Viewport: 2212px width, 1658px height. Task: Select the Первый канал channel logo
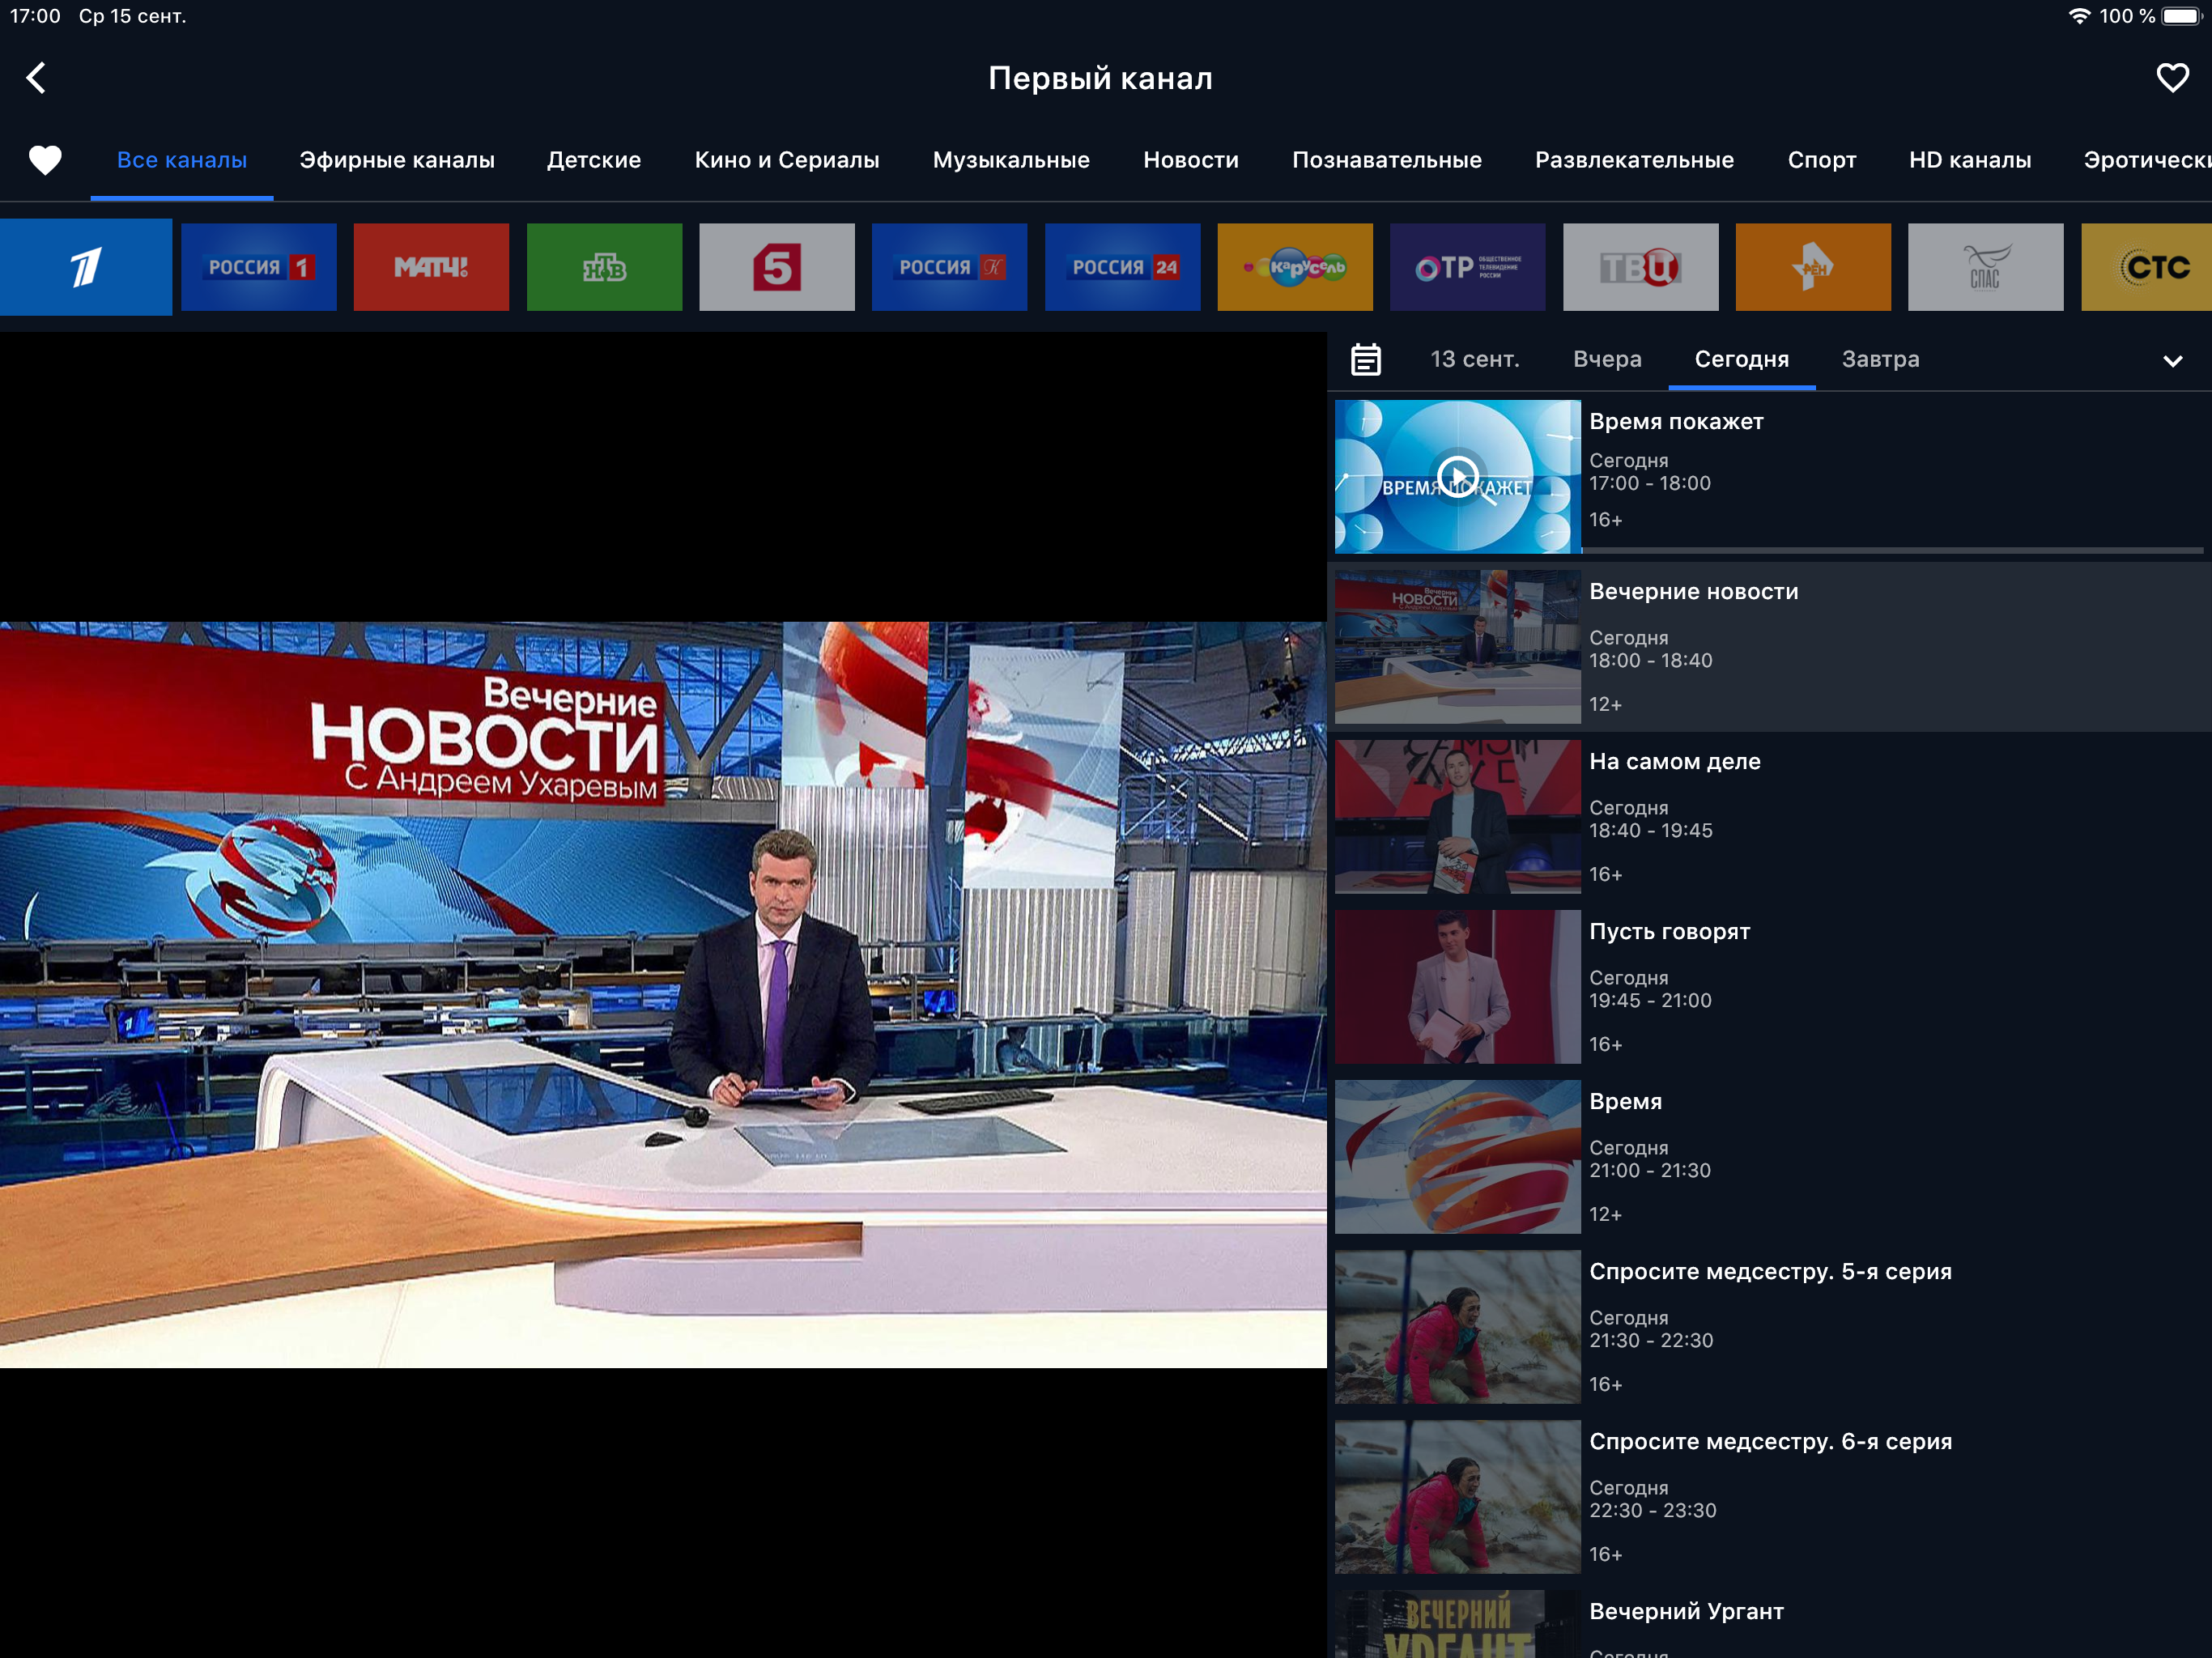point(86,267)
